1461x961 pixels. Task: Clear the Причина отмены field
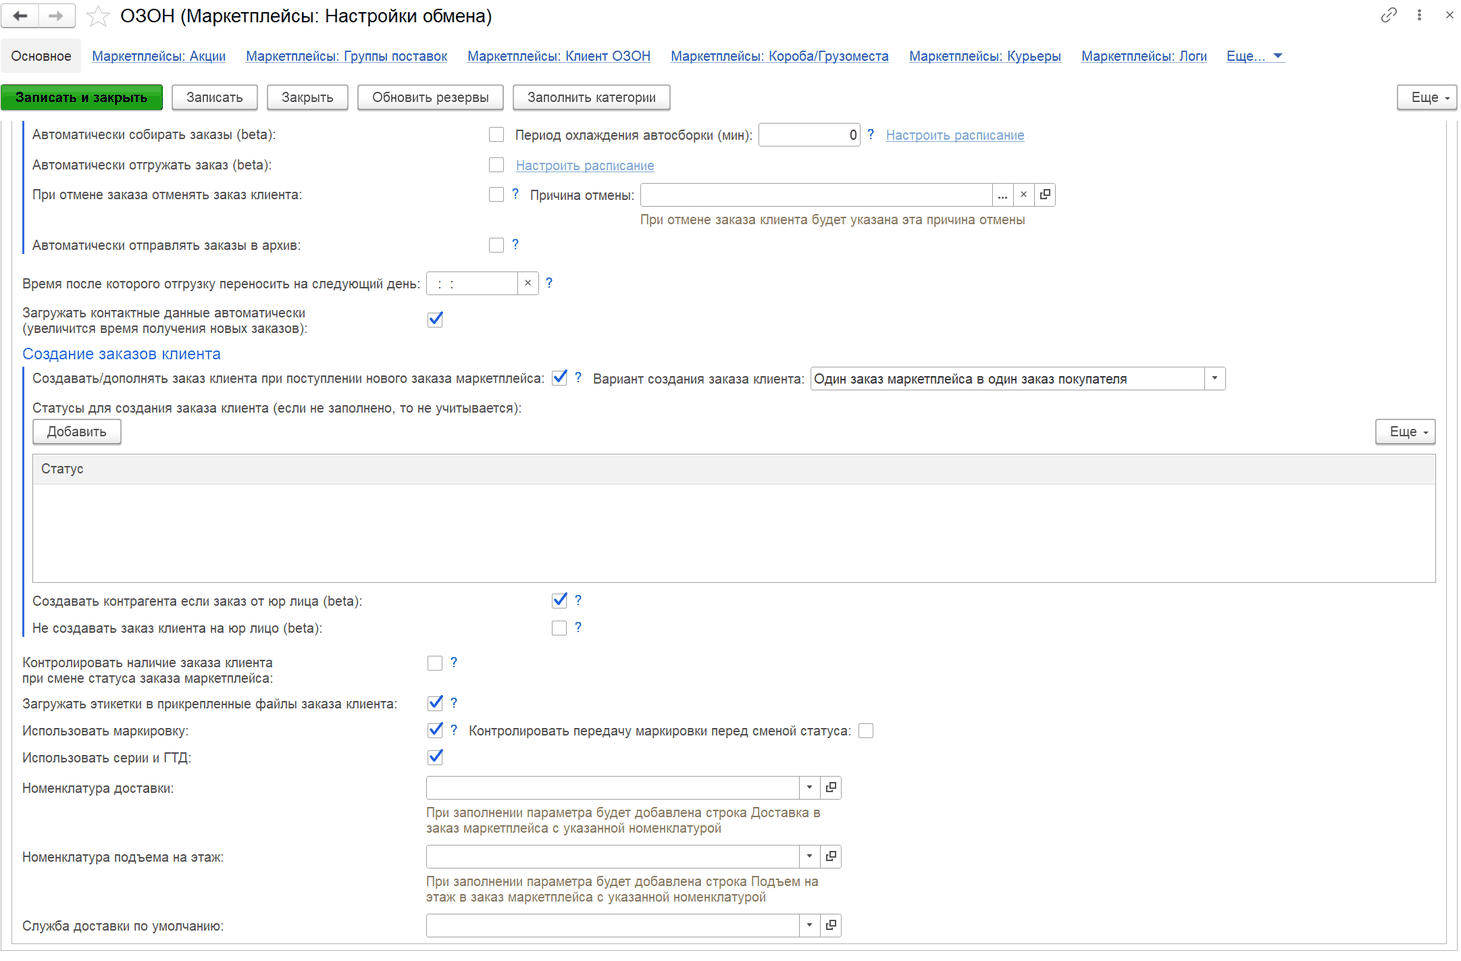coord(1023,195)
